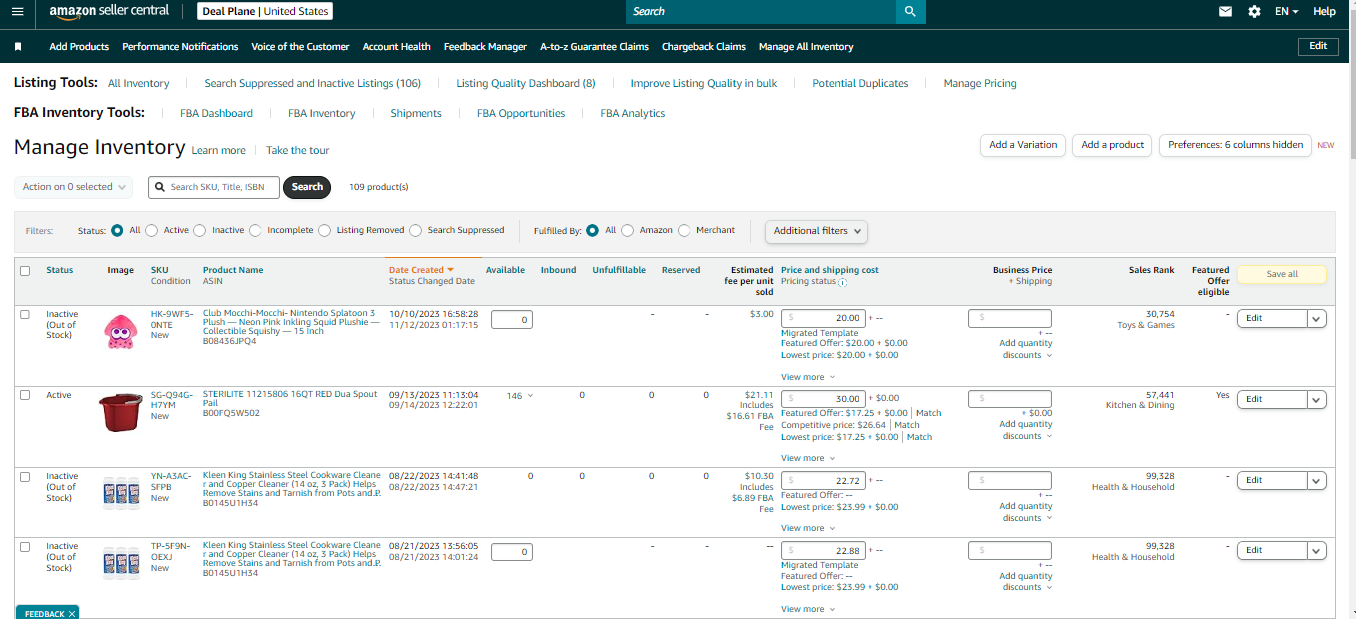Click Business Price field for Sterilite pail

[1010, 399]
